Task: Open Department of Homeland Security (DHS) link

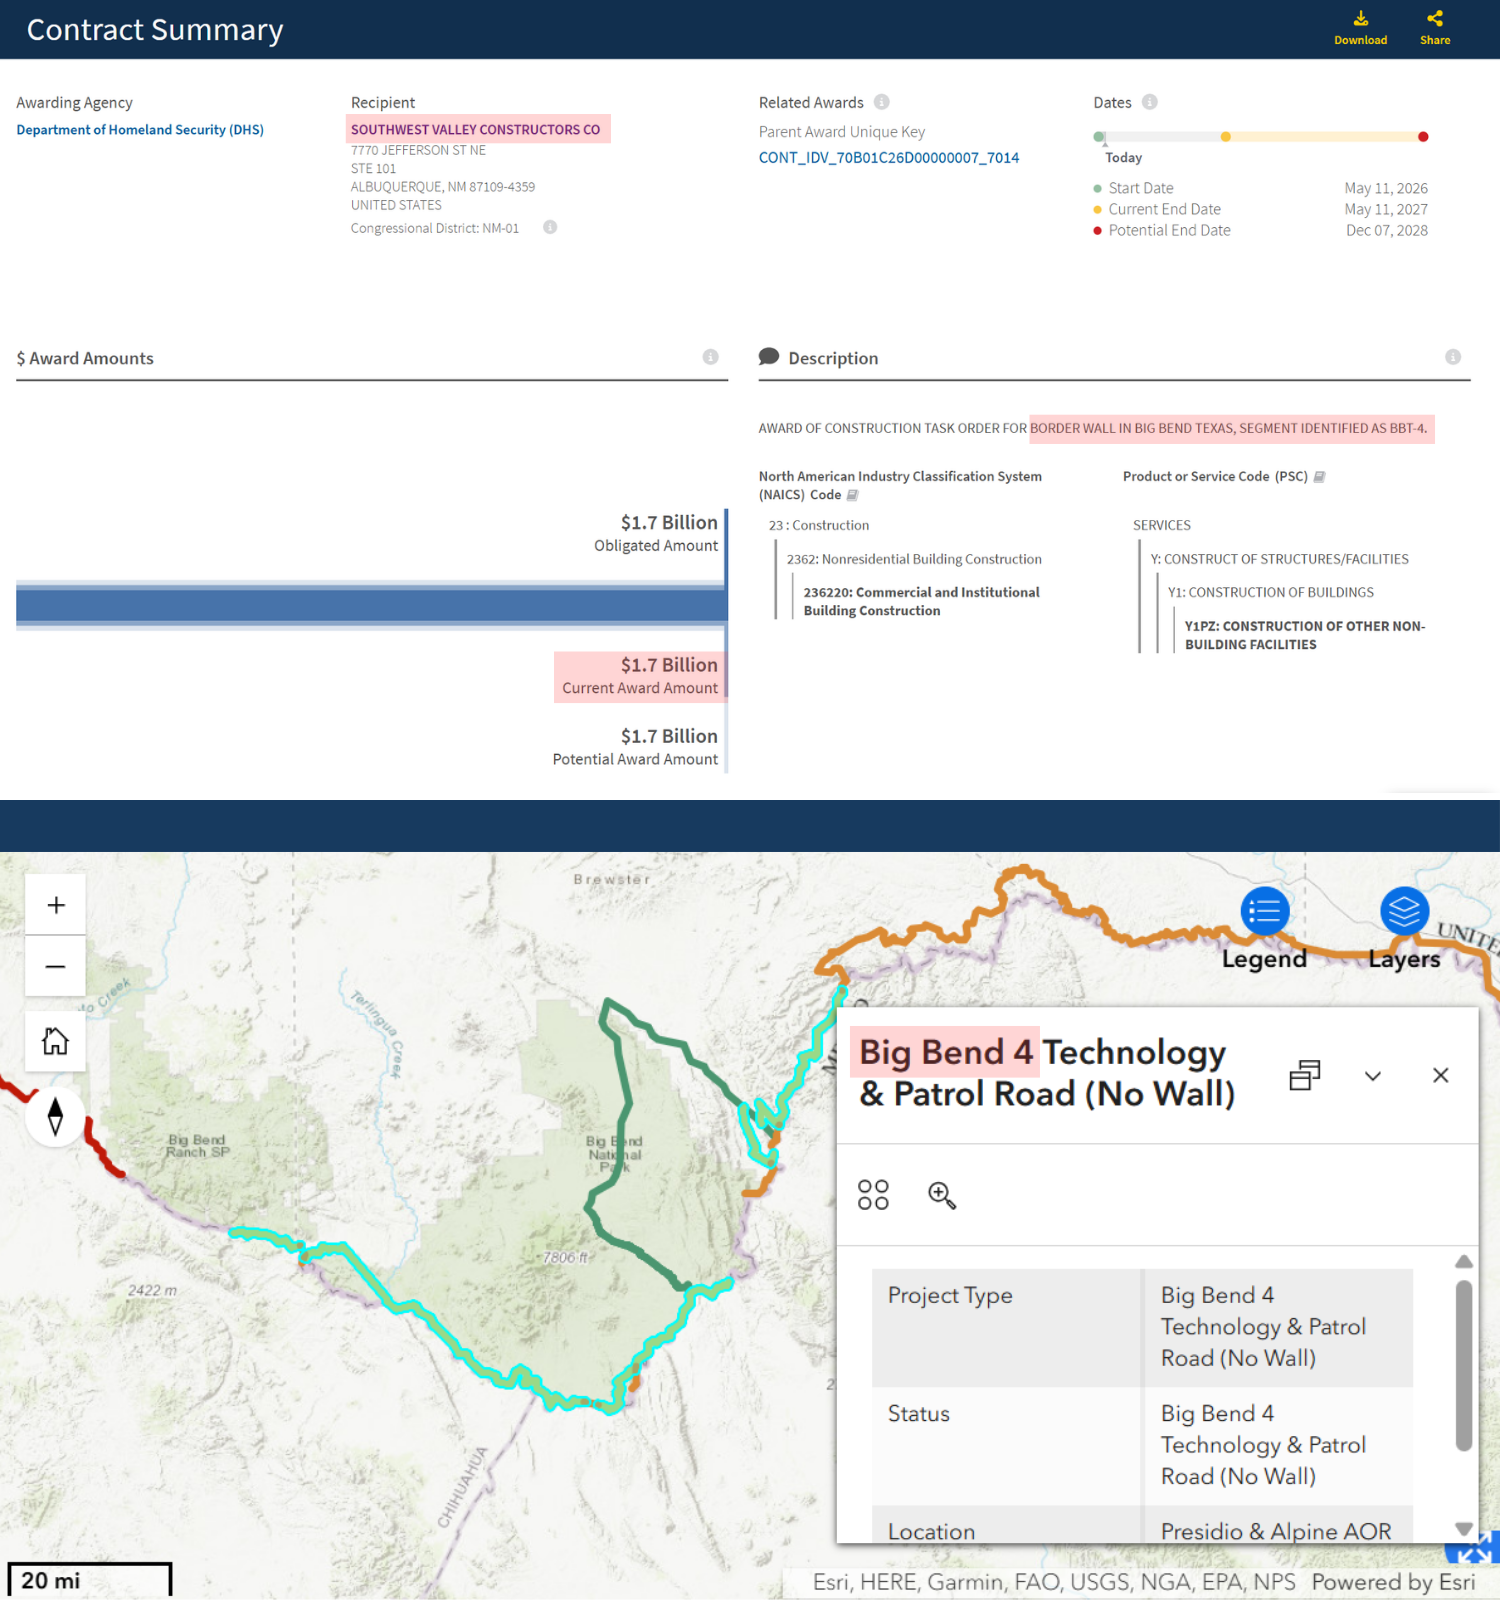Action: [140, 130]
